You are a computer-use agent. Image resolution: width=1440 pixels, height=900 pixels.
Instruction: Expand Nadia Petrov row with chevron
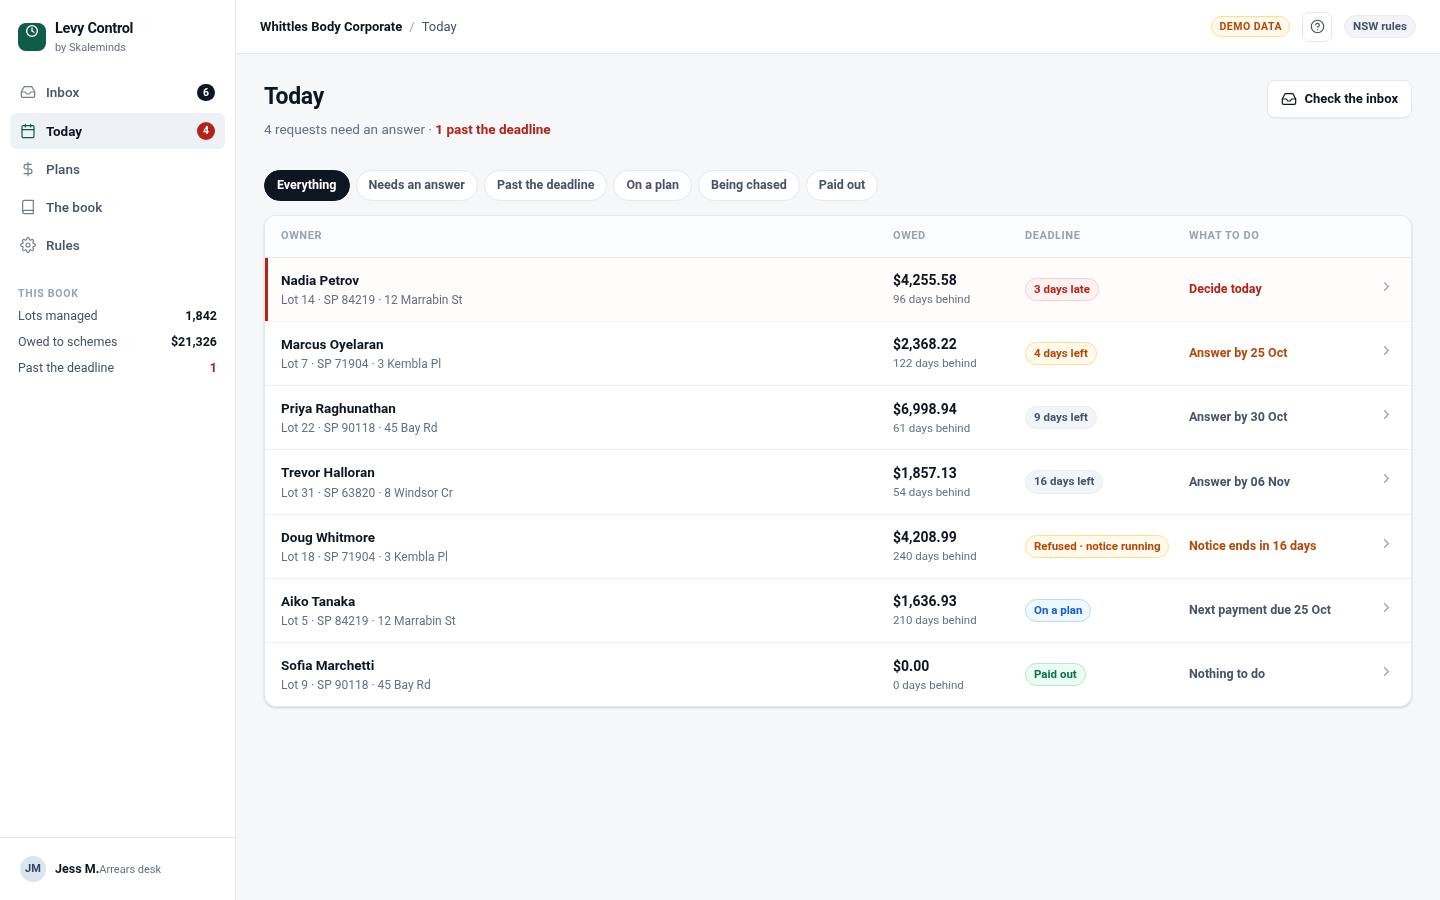tap(1386, 287)
